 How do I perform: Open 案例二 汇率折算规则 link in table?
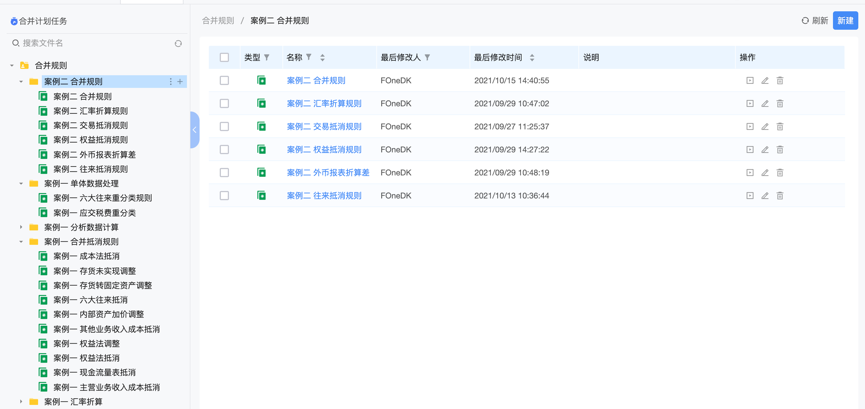(x=324, y=103)
